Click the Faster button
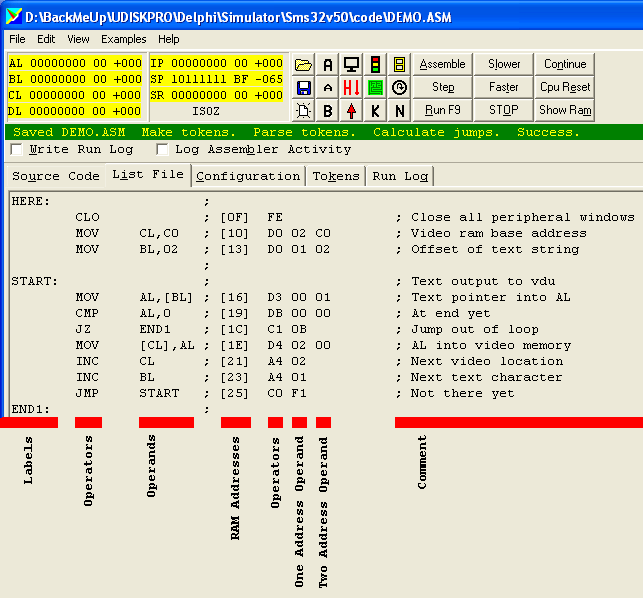Screen dimensions: 643x598 click(504, 87)
